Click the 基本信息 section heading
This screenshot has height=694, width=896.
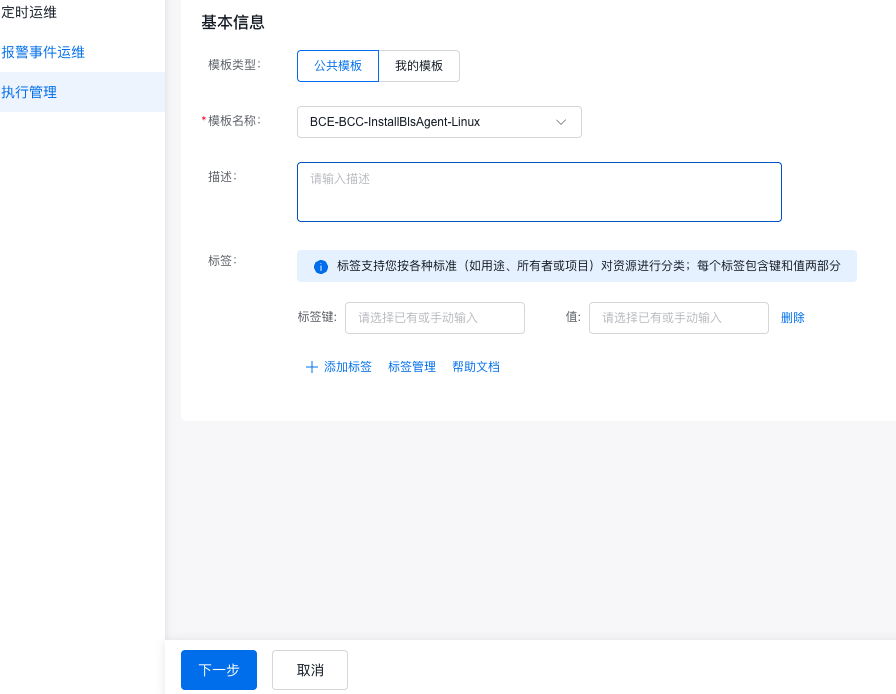pos(233,22)
